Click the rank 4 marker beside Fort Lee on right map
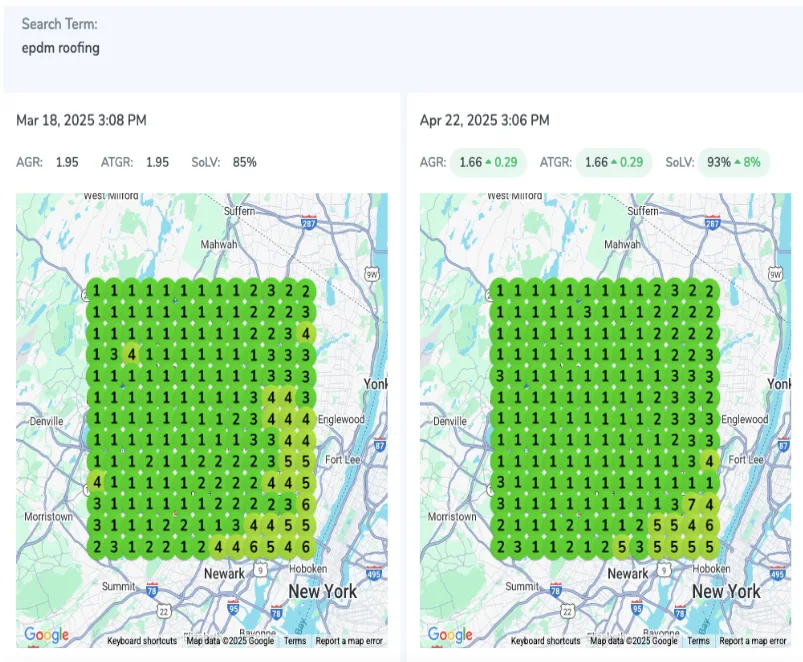Image resolution: width=803 pixels, height=662 pixels. [709, 460]
